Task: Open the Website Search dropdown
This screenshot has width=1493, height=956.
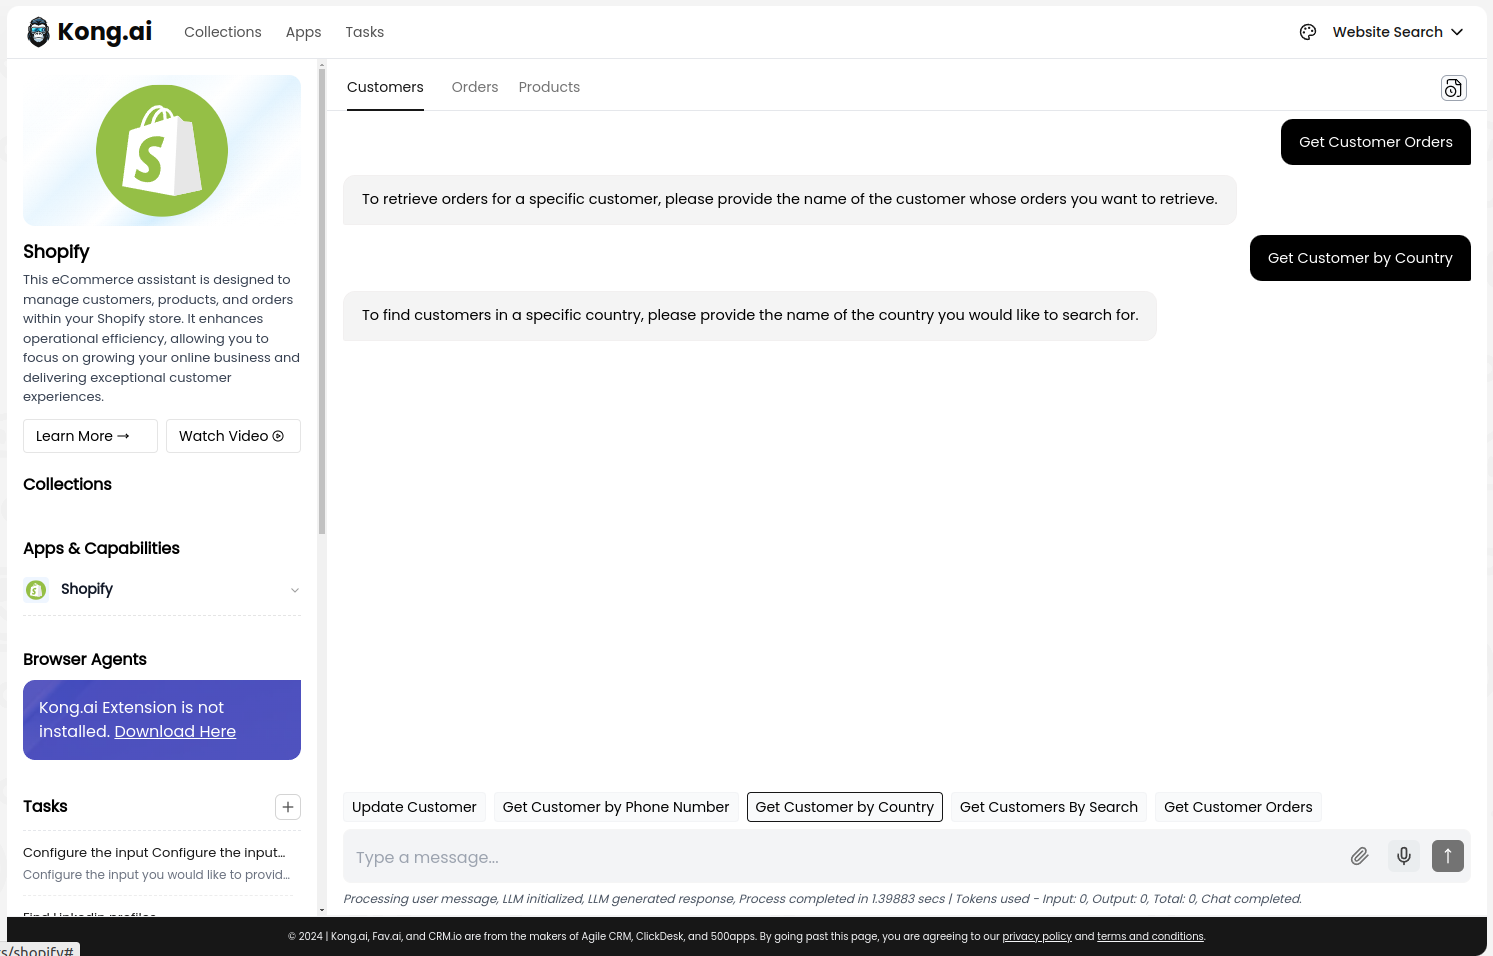Action: pyautogui.click(x=1397, y=32)
